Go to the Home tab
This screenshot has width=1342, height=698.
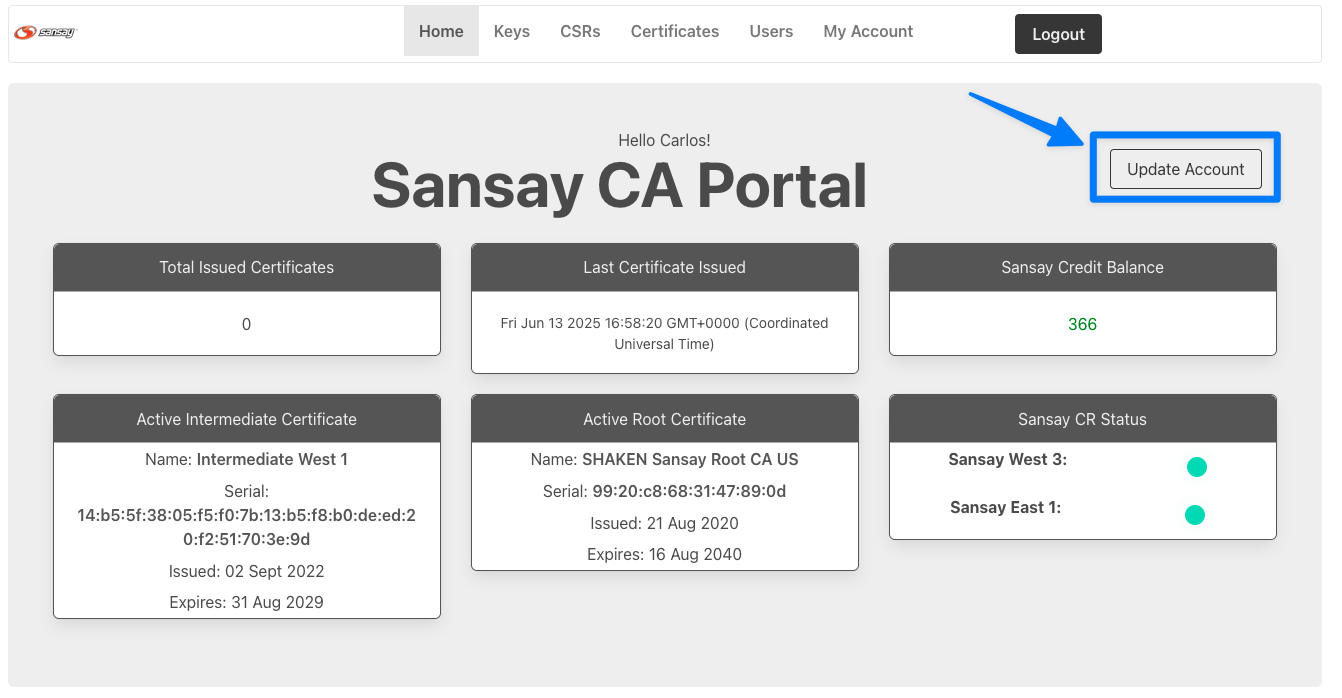click(x=441, y=31)
